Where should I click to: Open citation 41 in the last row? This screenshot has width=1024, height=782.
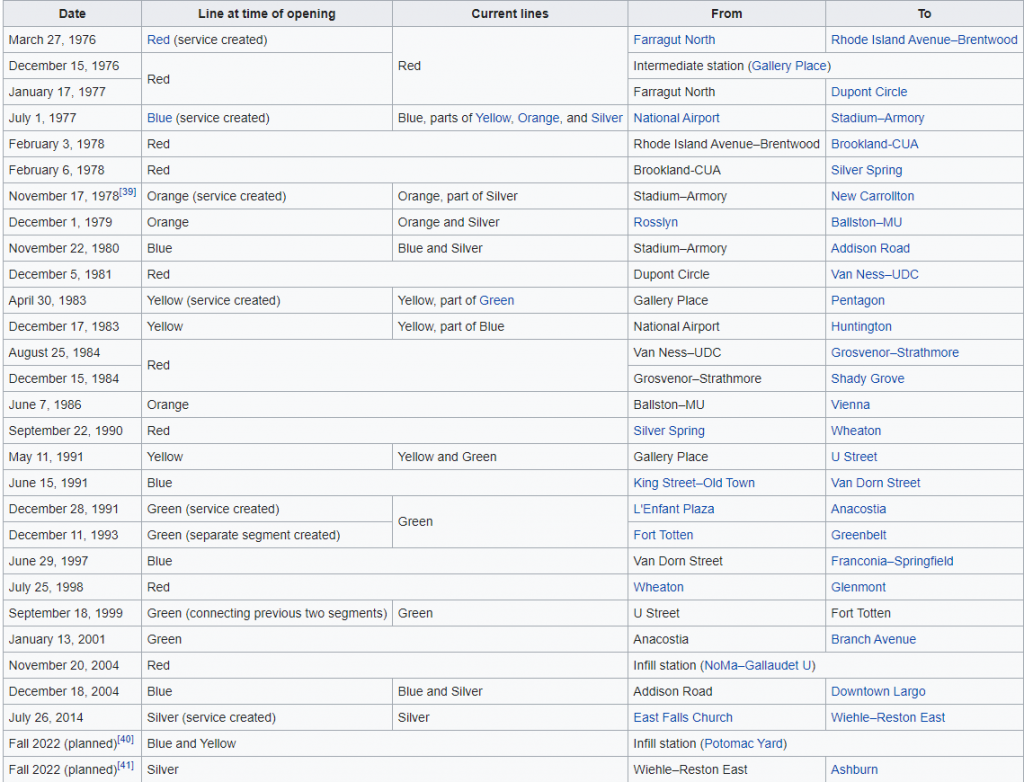tap(125, 765)
